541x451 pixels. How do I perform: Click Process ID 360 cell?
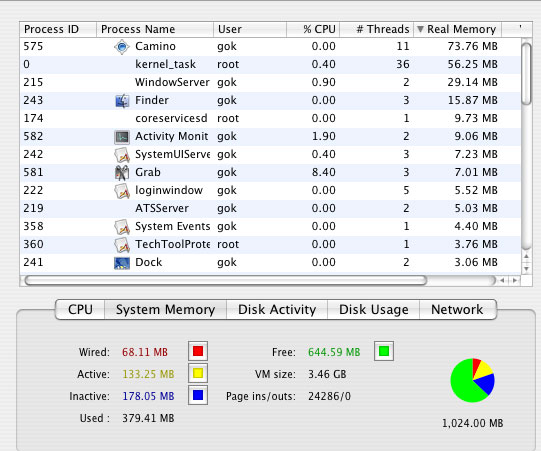pos(33,245)
